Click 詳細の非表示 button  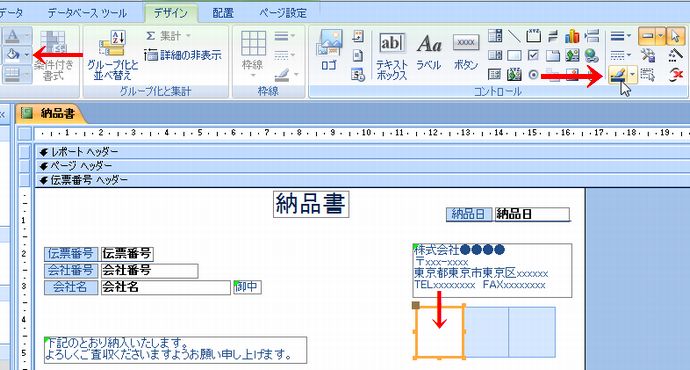pyautogui.click(x=183, y=55)
